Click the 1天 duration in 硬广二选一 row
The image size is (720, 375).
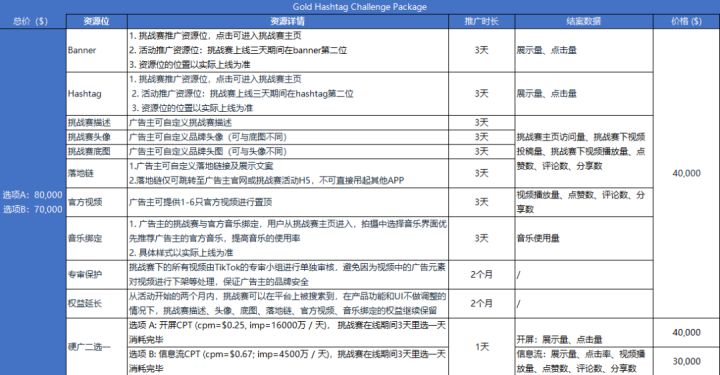(482, 347)
